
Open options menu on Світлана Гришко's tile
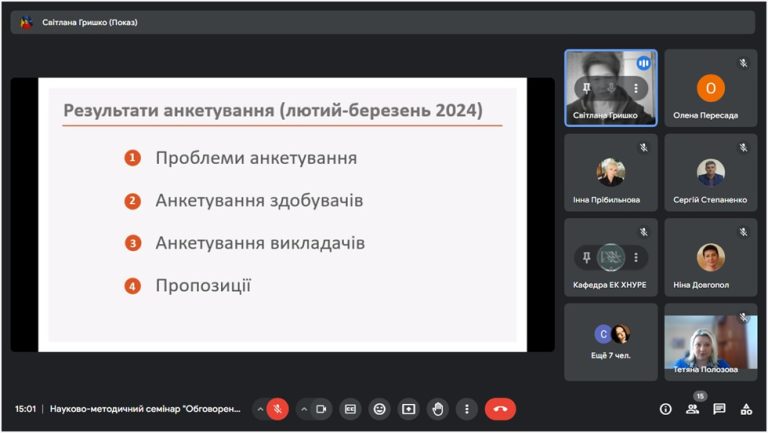[x=636, y=88]
